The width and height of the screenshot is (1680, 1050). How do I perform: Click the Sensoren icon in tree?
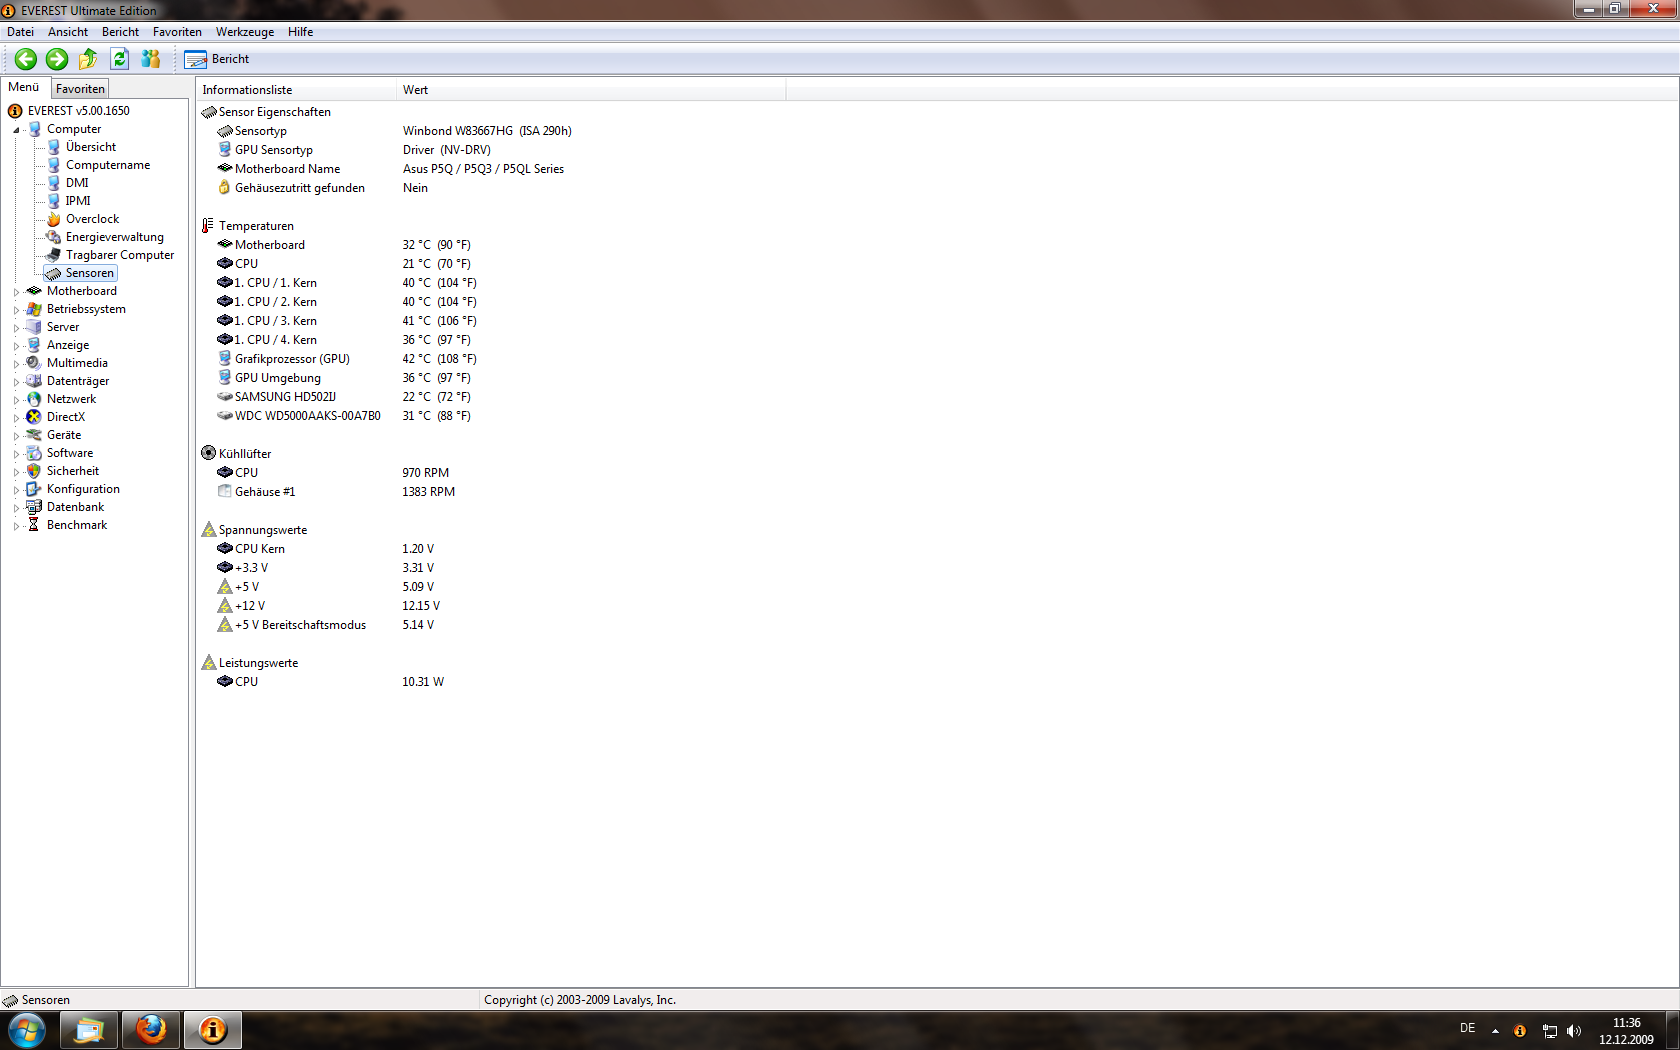pyautogui.click(x=54, y=273)
